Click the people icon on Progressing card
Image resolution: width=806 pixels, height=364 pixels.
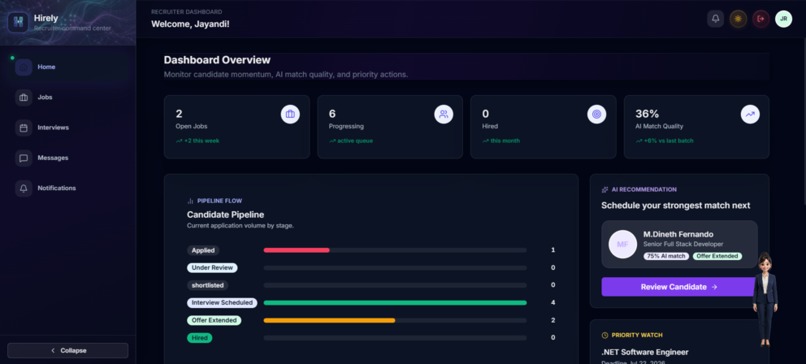coord(444,114)
